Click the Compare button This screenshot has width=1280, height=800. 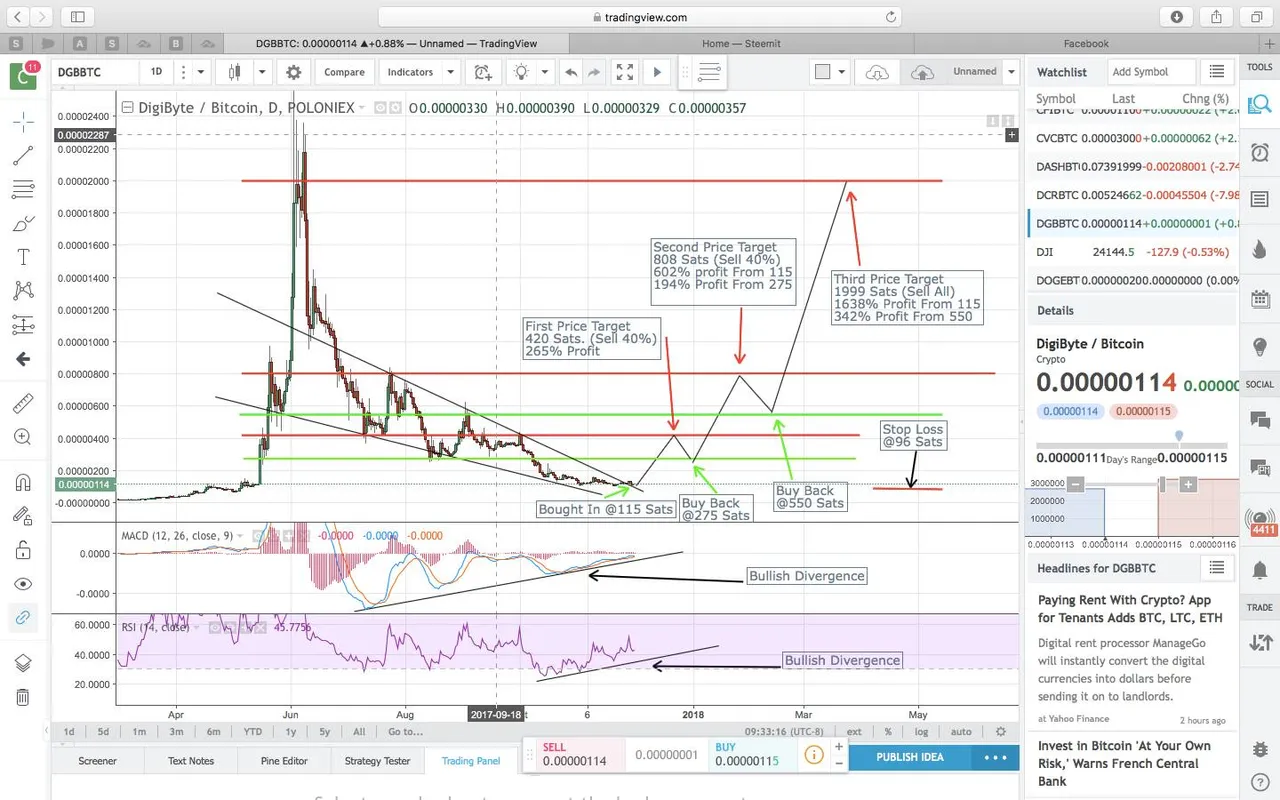pyautogui.click(x=344, y=72)
